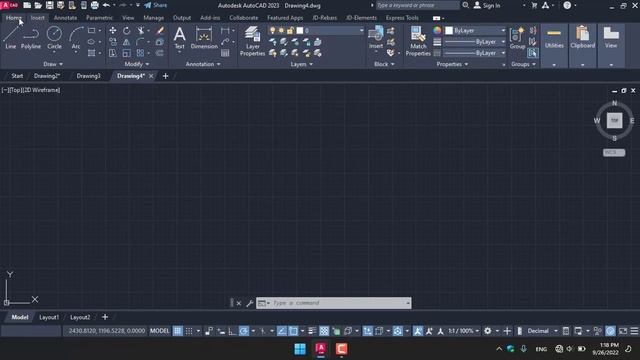Expand the Block panel
This screenshot has width=640, height=360.
point(384,64)
